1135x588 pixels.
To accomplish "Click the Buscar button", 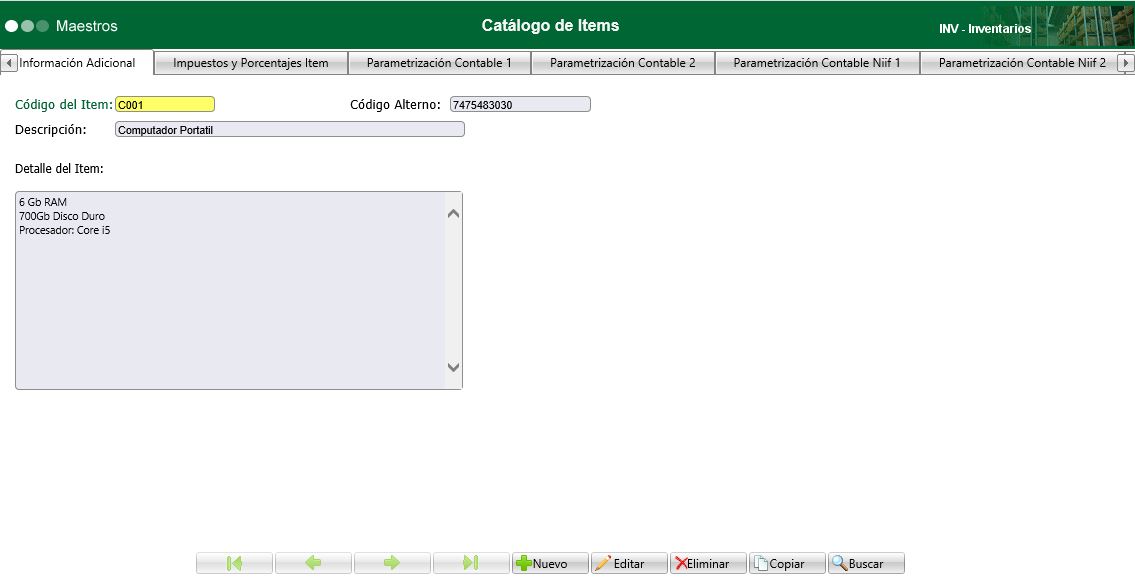I will click(866, 563).
